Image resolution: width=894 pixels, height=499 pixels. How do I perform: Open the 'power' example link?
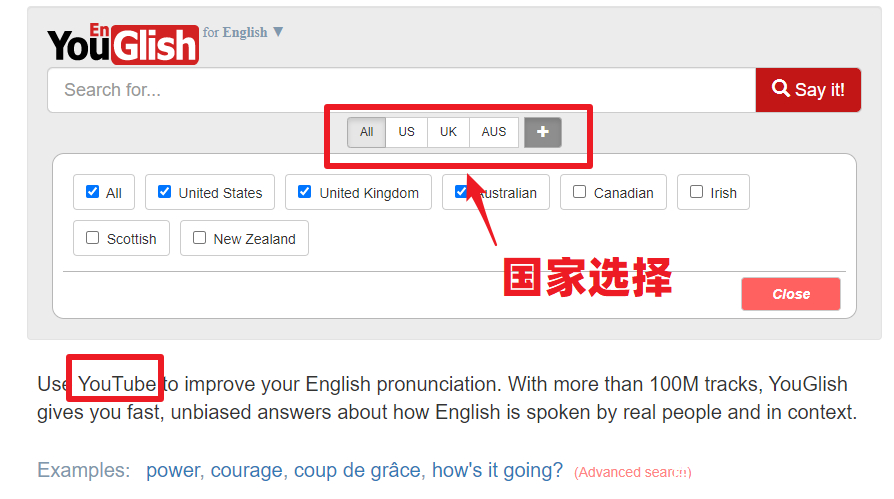(174, 470)
